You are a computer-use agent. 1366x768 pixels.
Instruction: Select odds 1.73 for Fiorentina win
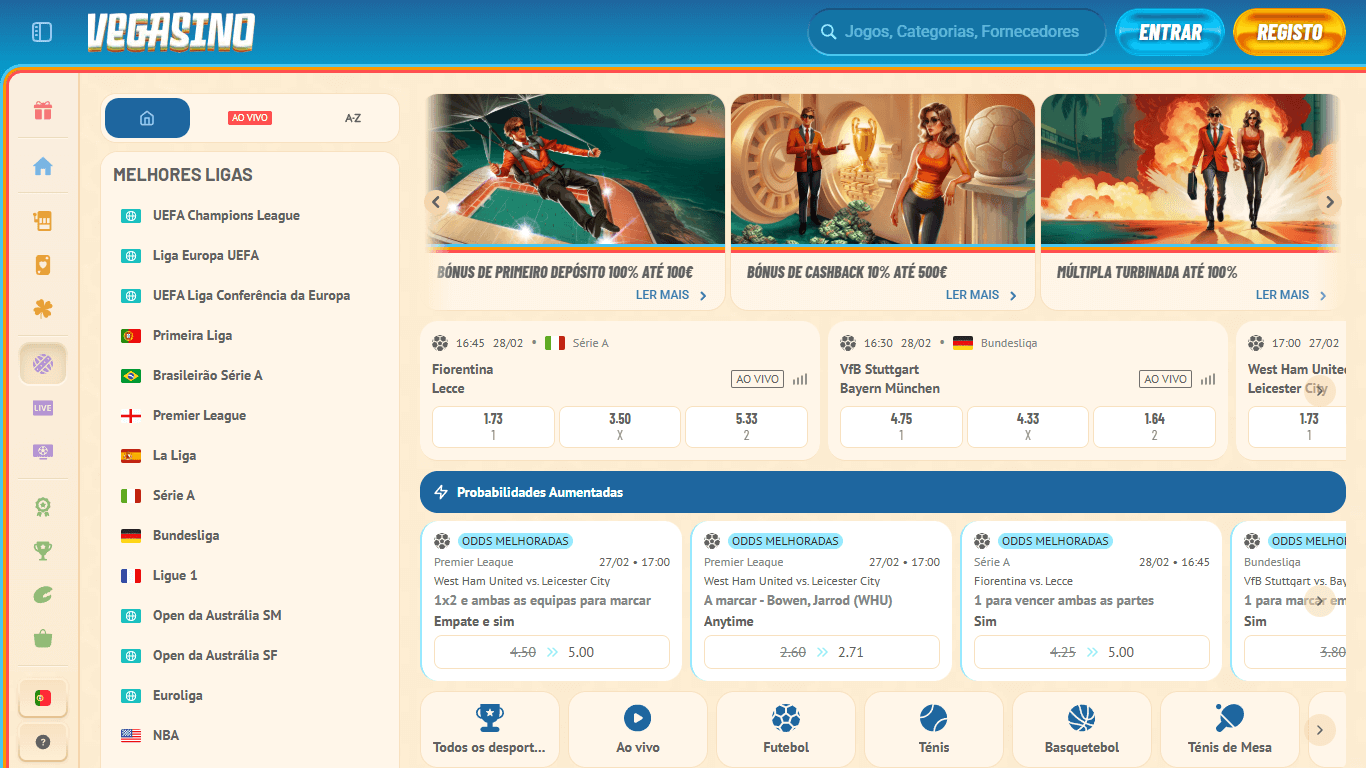(493, 427)
